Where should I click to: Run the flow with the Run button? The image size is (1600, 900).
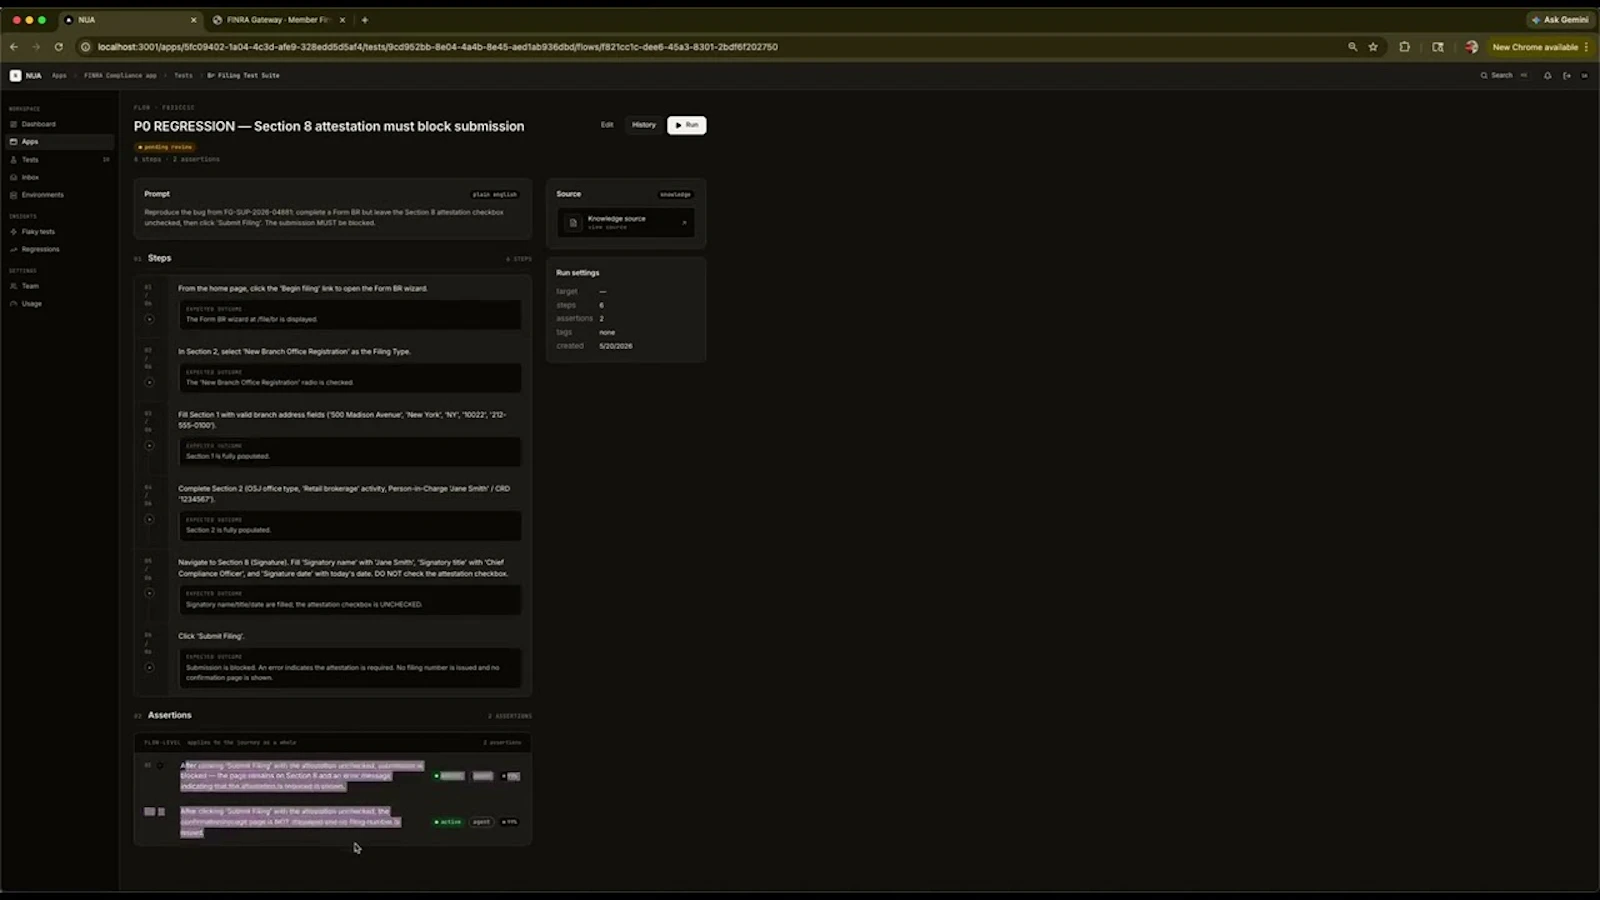686,125
